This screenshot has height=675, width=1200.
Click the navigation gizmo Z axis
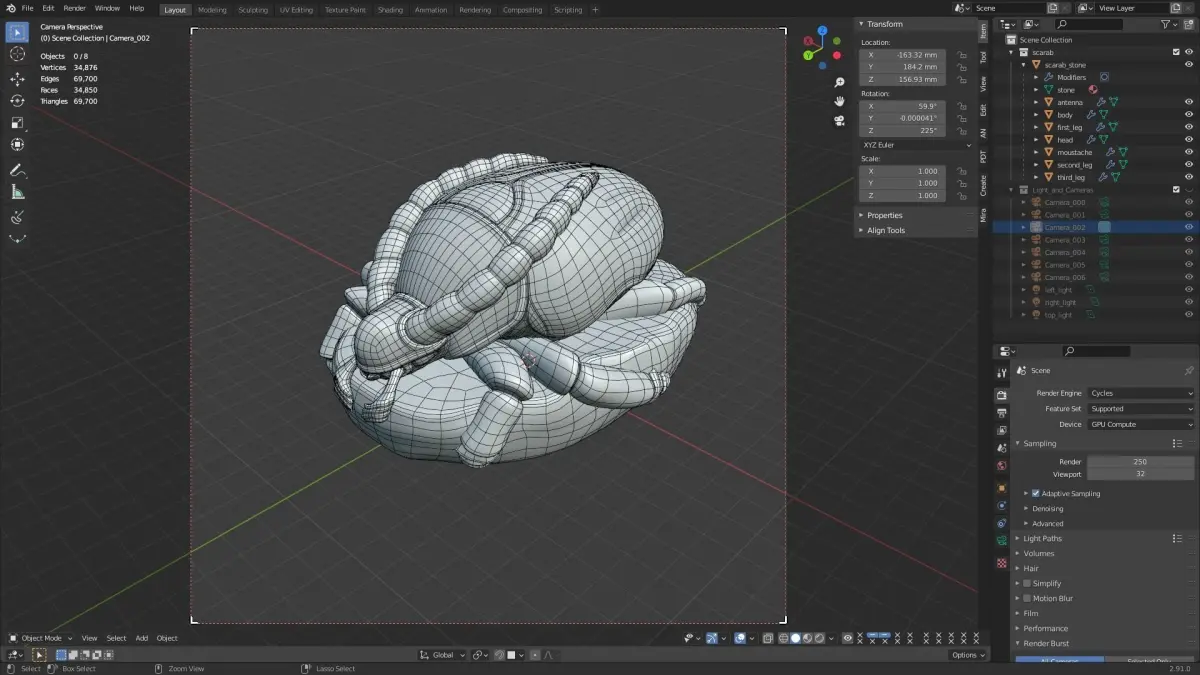coord(822,30)
